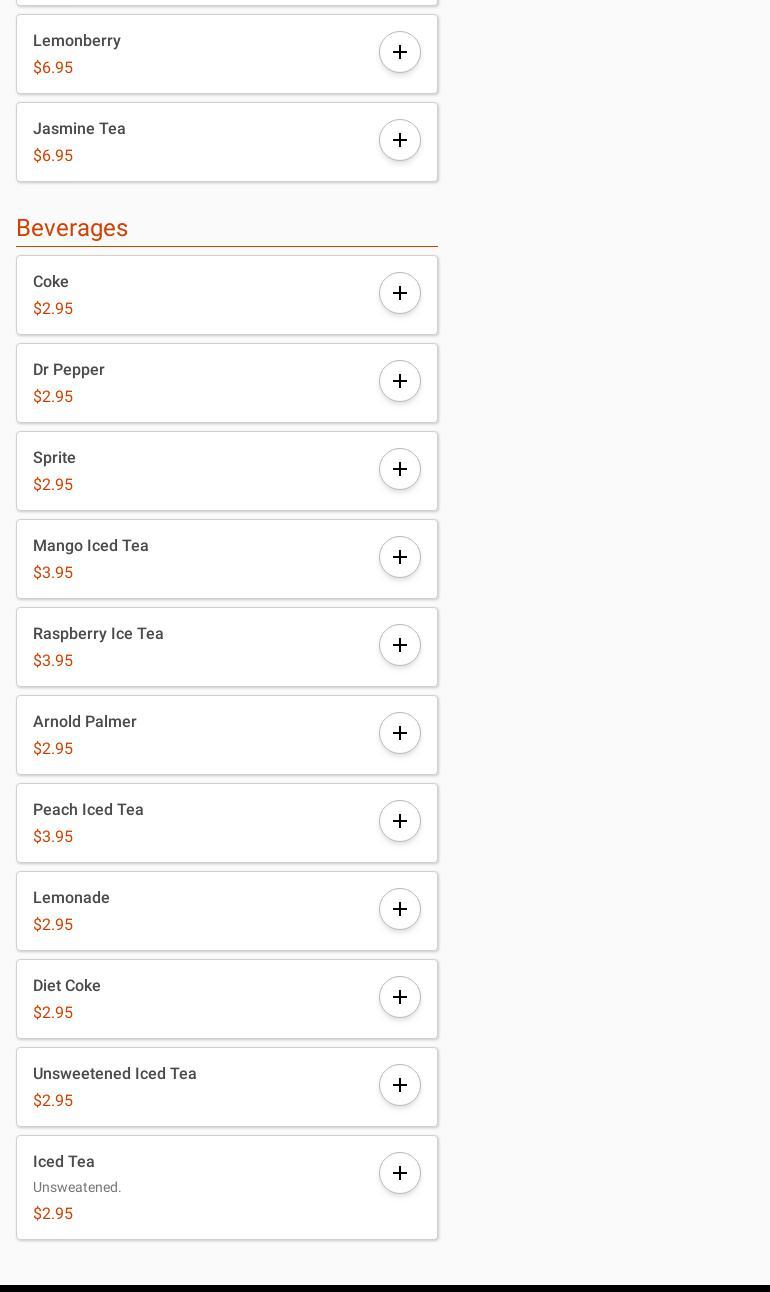The height and width of the screenshot is (1292, 770).
Task: Select the Iced Tea 'Unsweatened.' description
Action: click(77, 1188)
